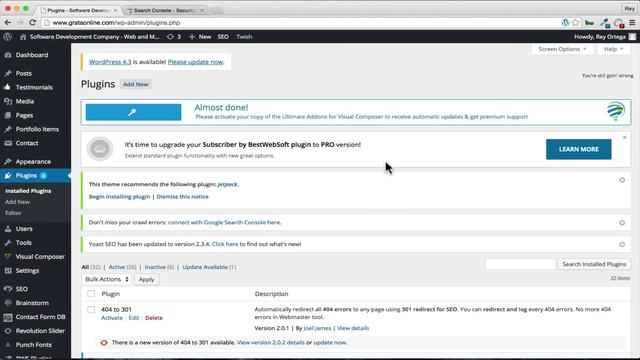
Task: Tick the select-all plugins checkbox
Action: (x=91, y=294)
